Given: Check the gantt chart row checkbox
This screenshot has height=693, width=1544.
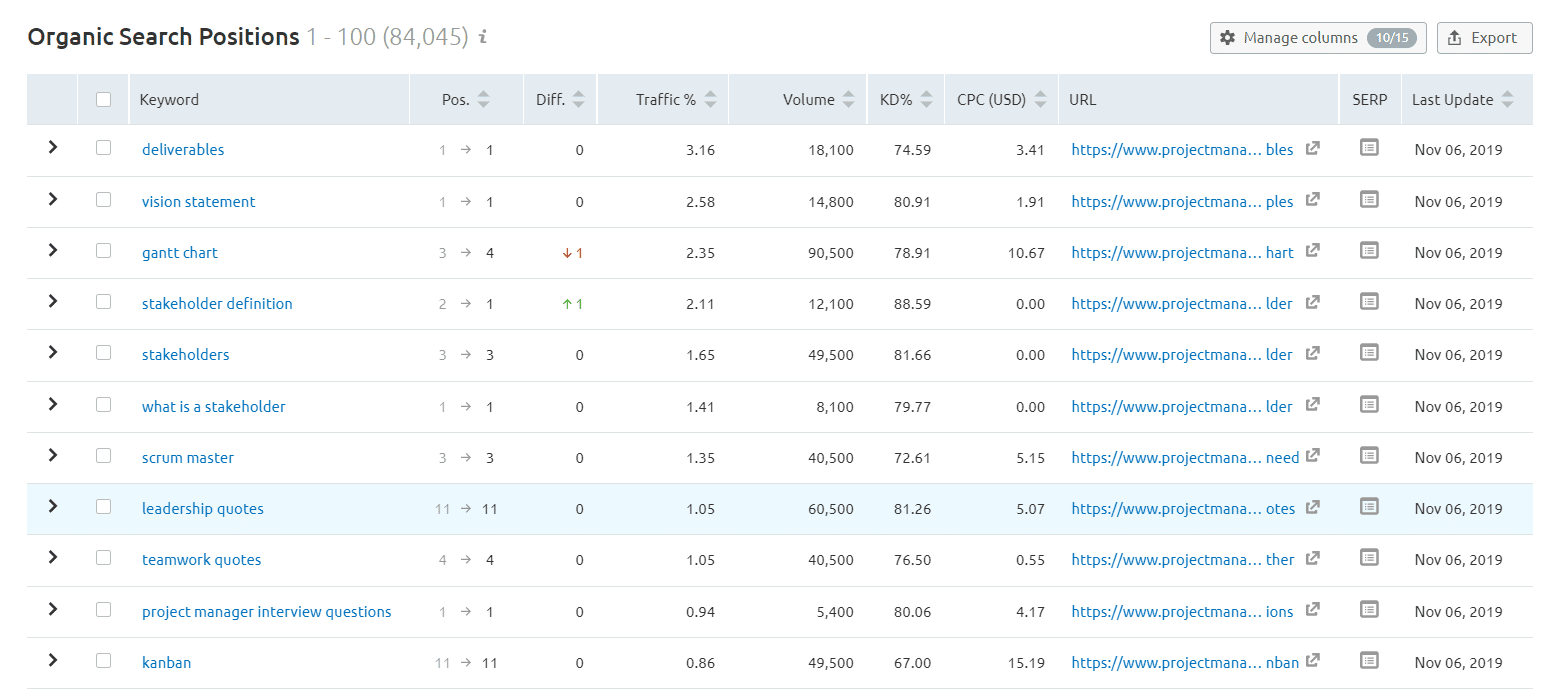Looking at the screenshot, I should click(103, 251).
